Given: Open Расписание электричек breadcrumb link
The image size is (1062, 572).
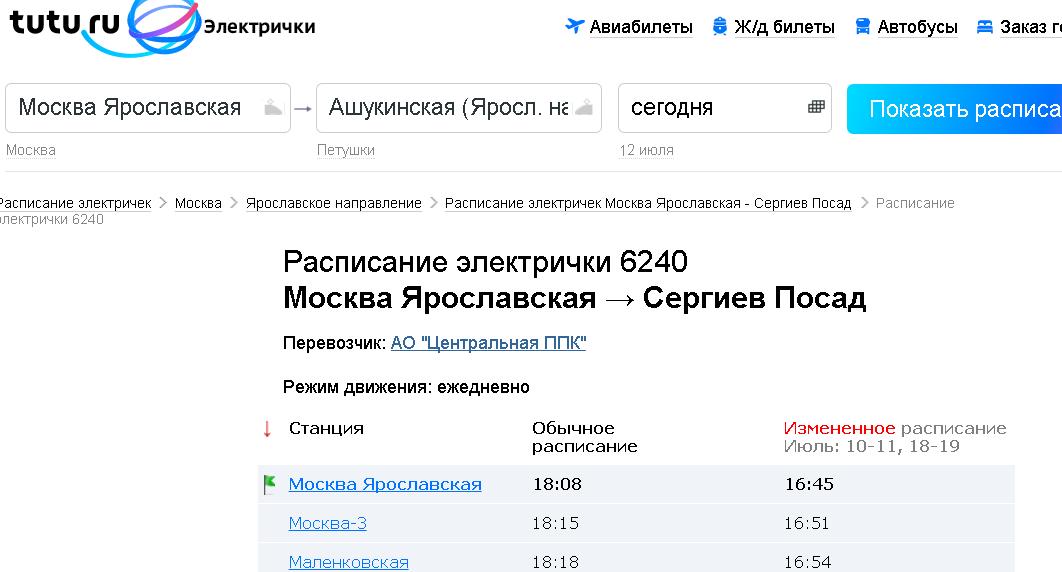Looking at the screenshot, I should coord(75,203).
